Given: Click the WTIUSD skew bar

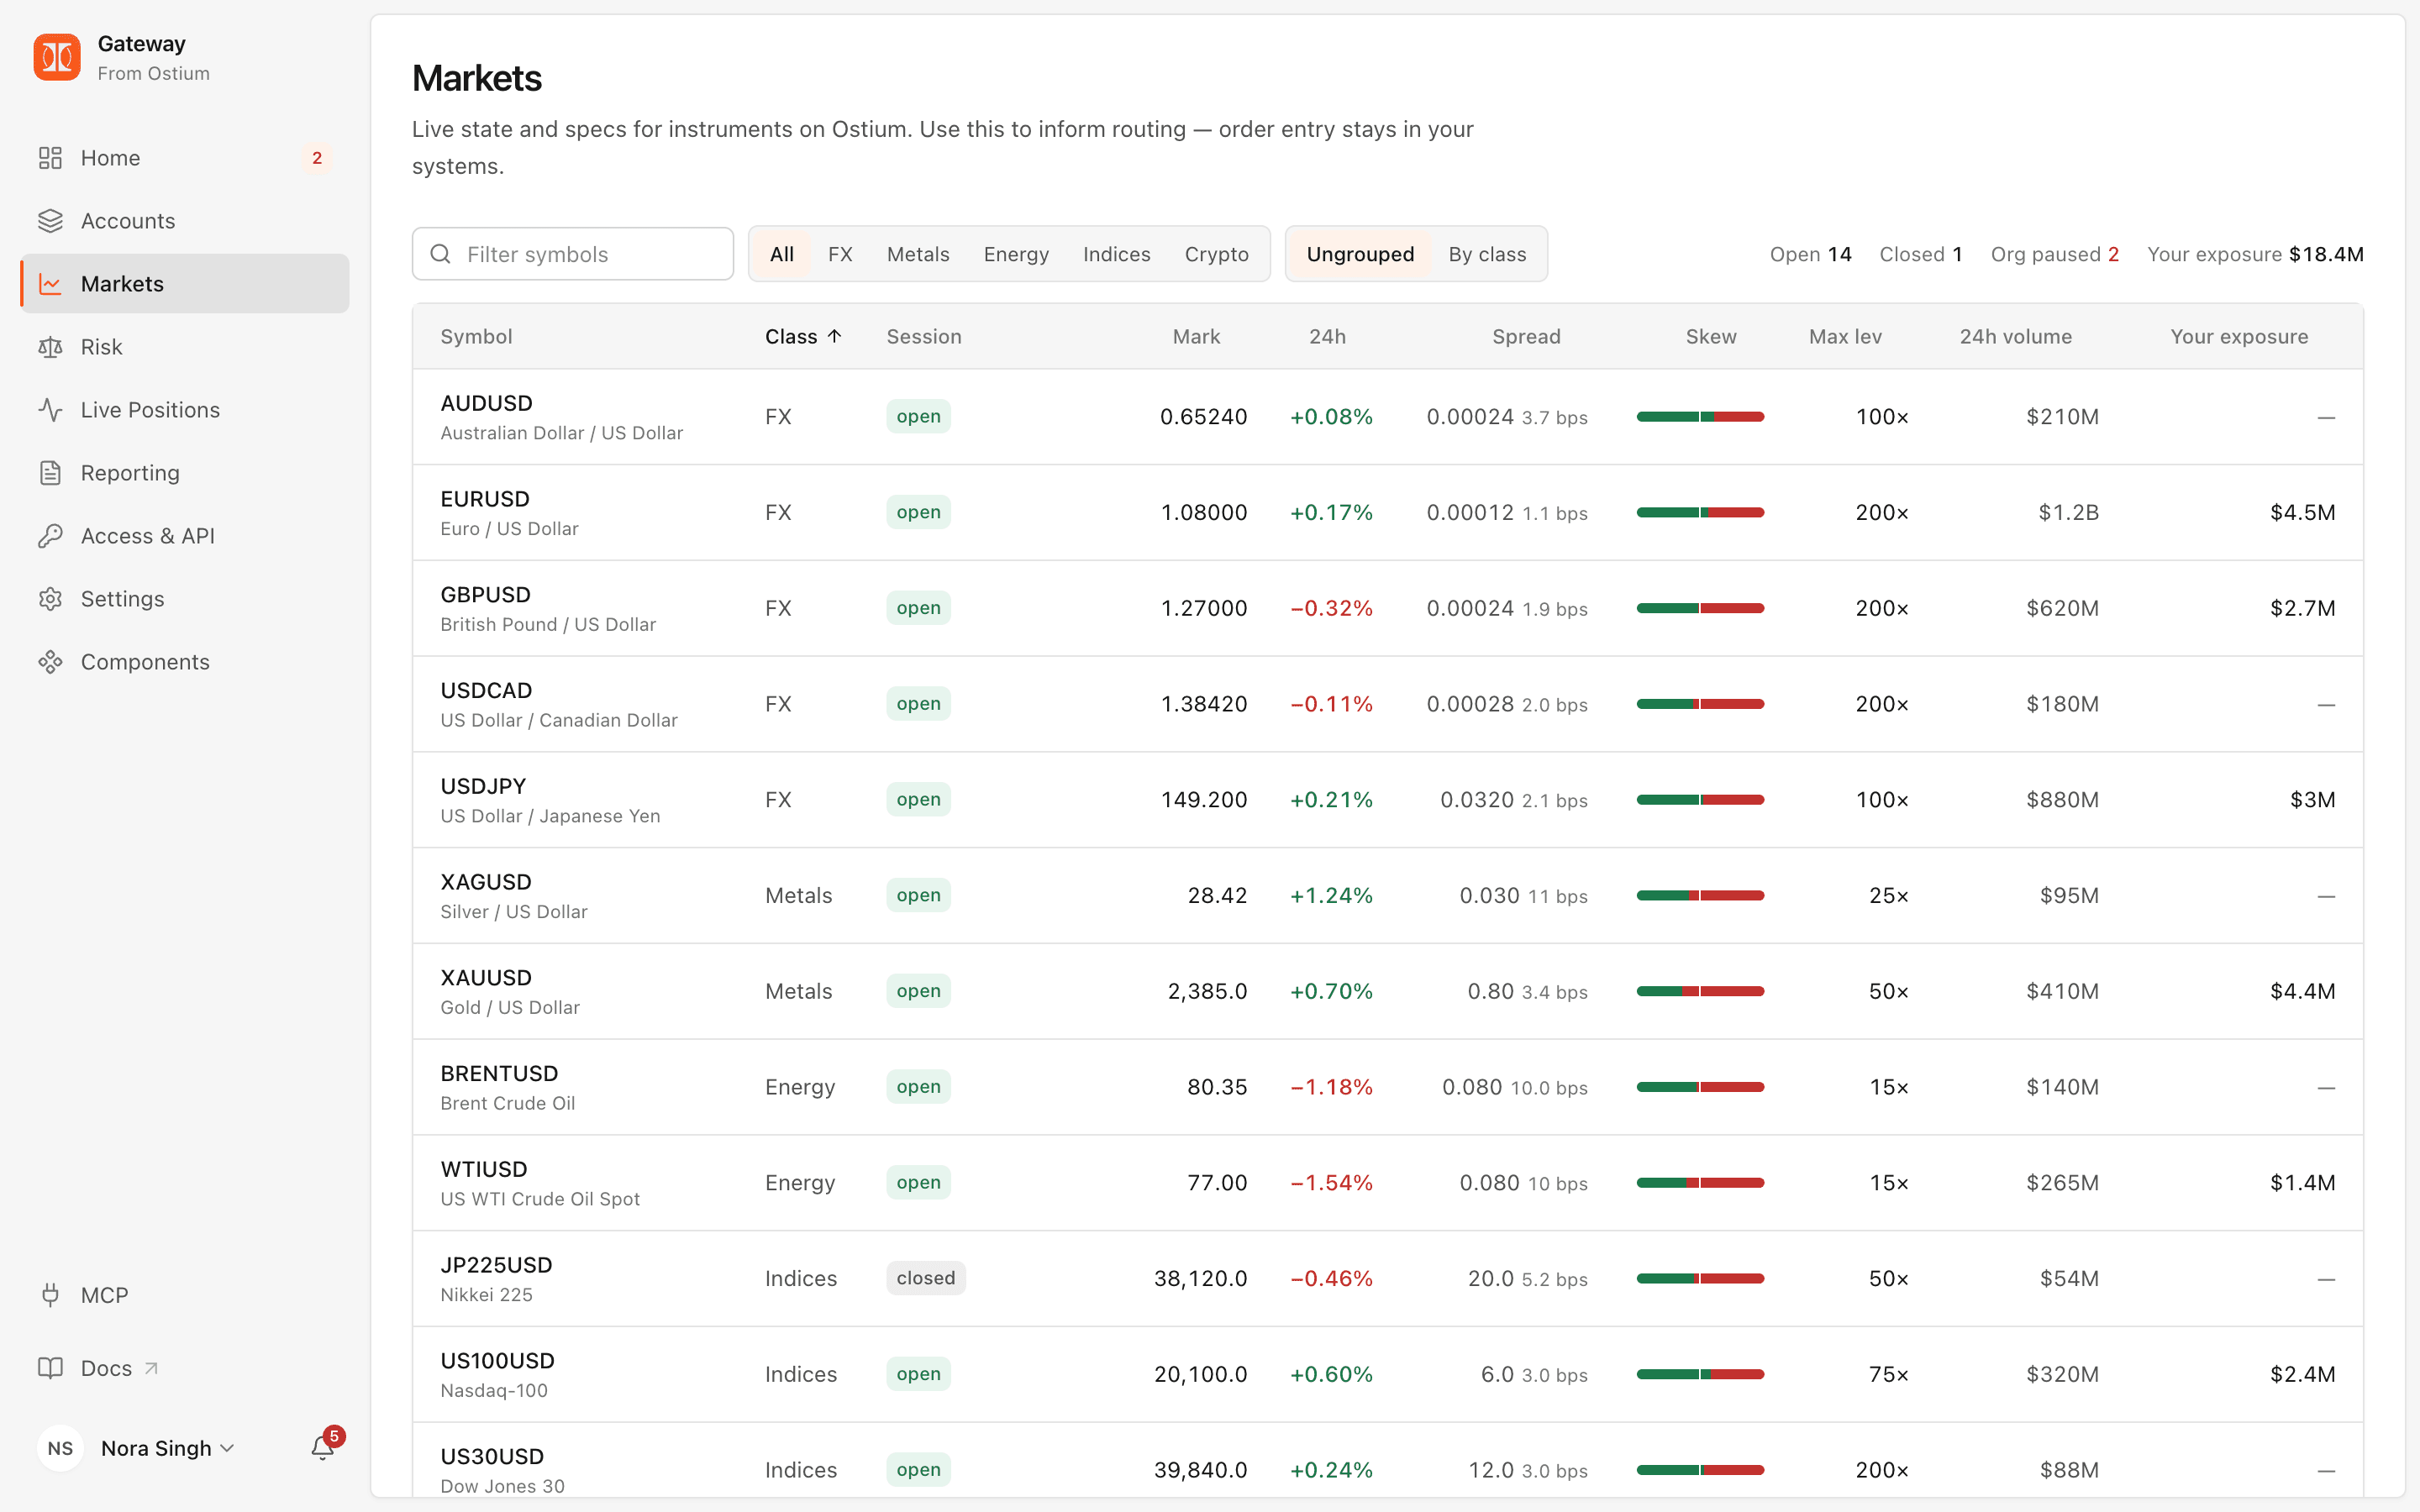Looking at the screenshot, I should tap(1700, 1183).
